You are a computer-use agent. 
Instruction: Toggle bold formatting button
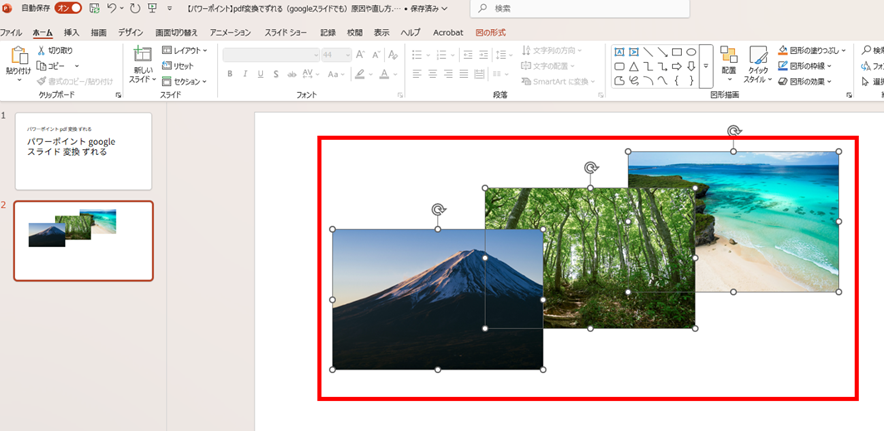click(230, 74)
